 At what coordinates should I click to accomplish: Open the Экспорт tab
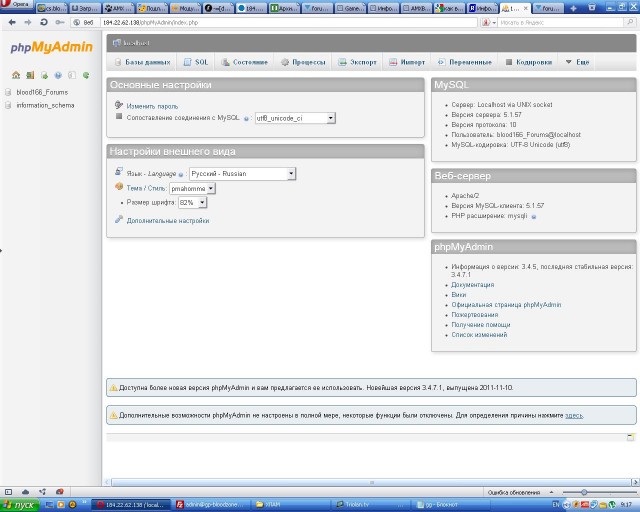pyautogui.click(x=358, y=62)
